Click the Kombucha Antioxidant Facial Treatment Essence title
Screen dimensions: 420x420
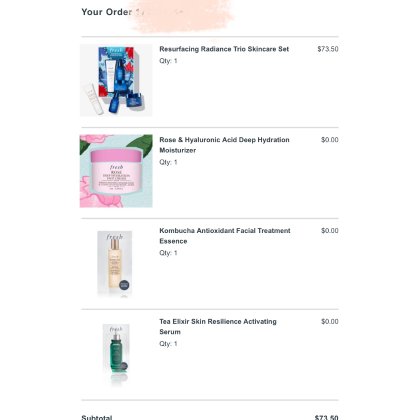(x=225, y=236)
